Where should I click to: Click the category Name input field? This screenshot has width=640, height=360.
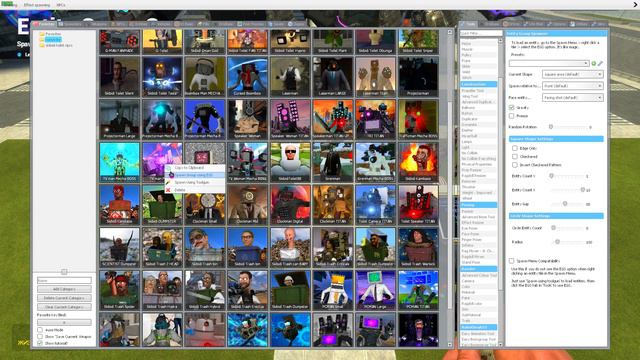(x=64, y=280)
